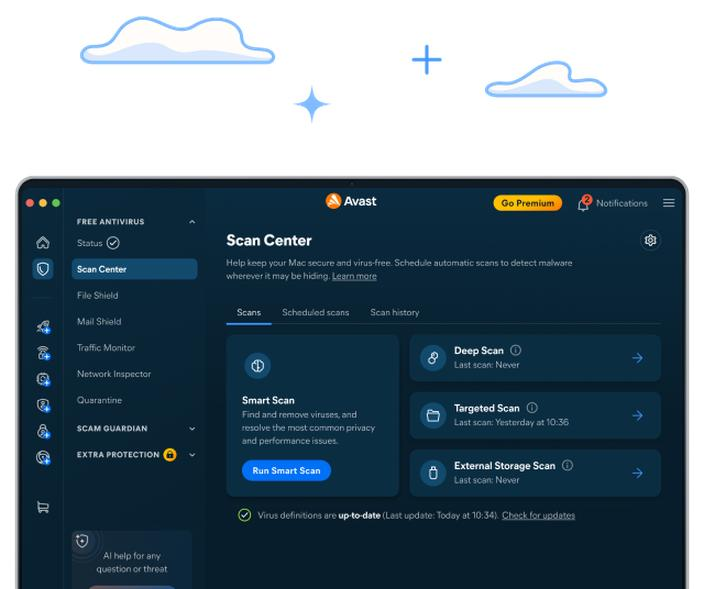The height and width of the screenshot is (589, 704).
Task: Click the checkmark icon beside Status
Action: [113, 243]
